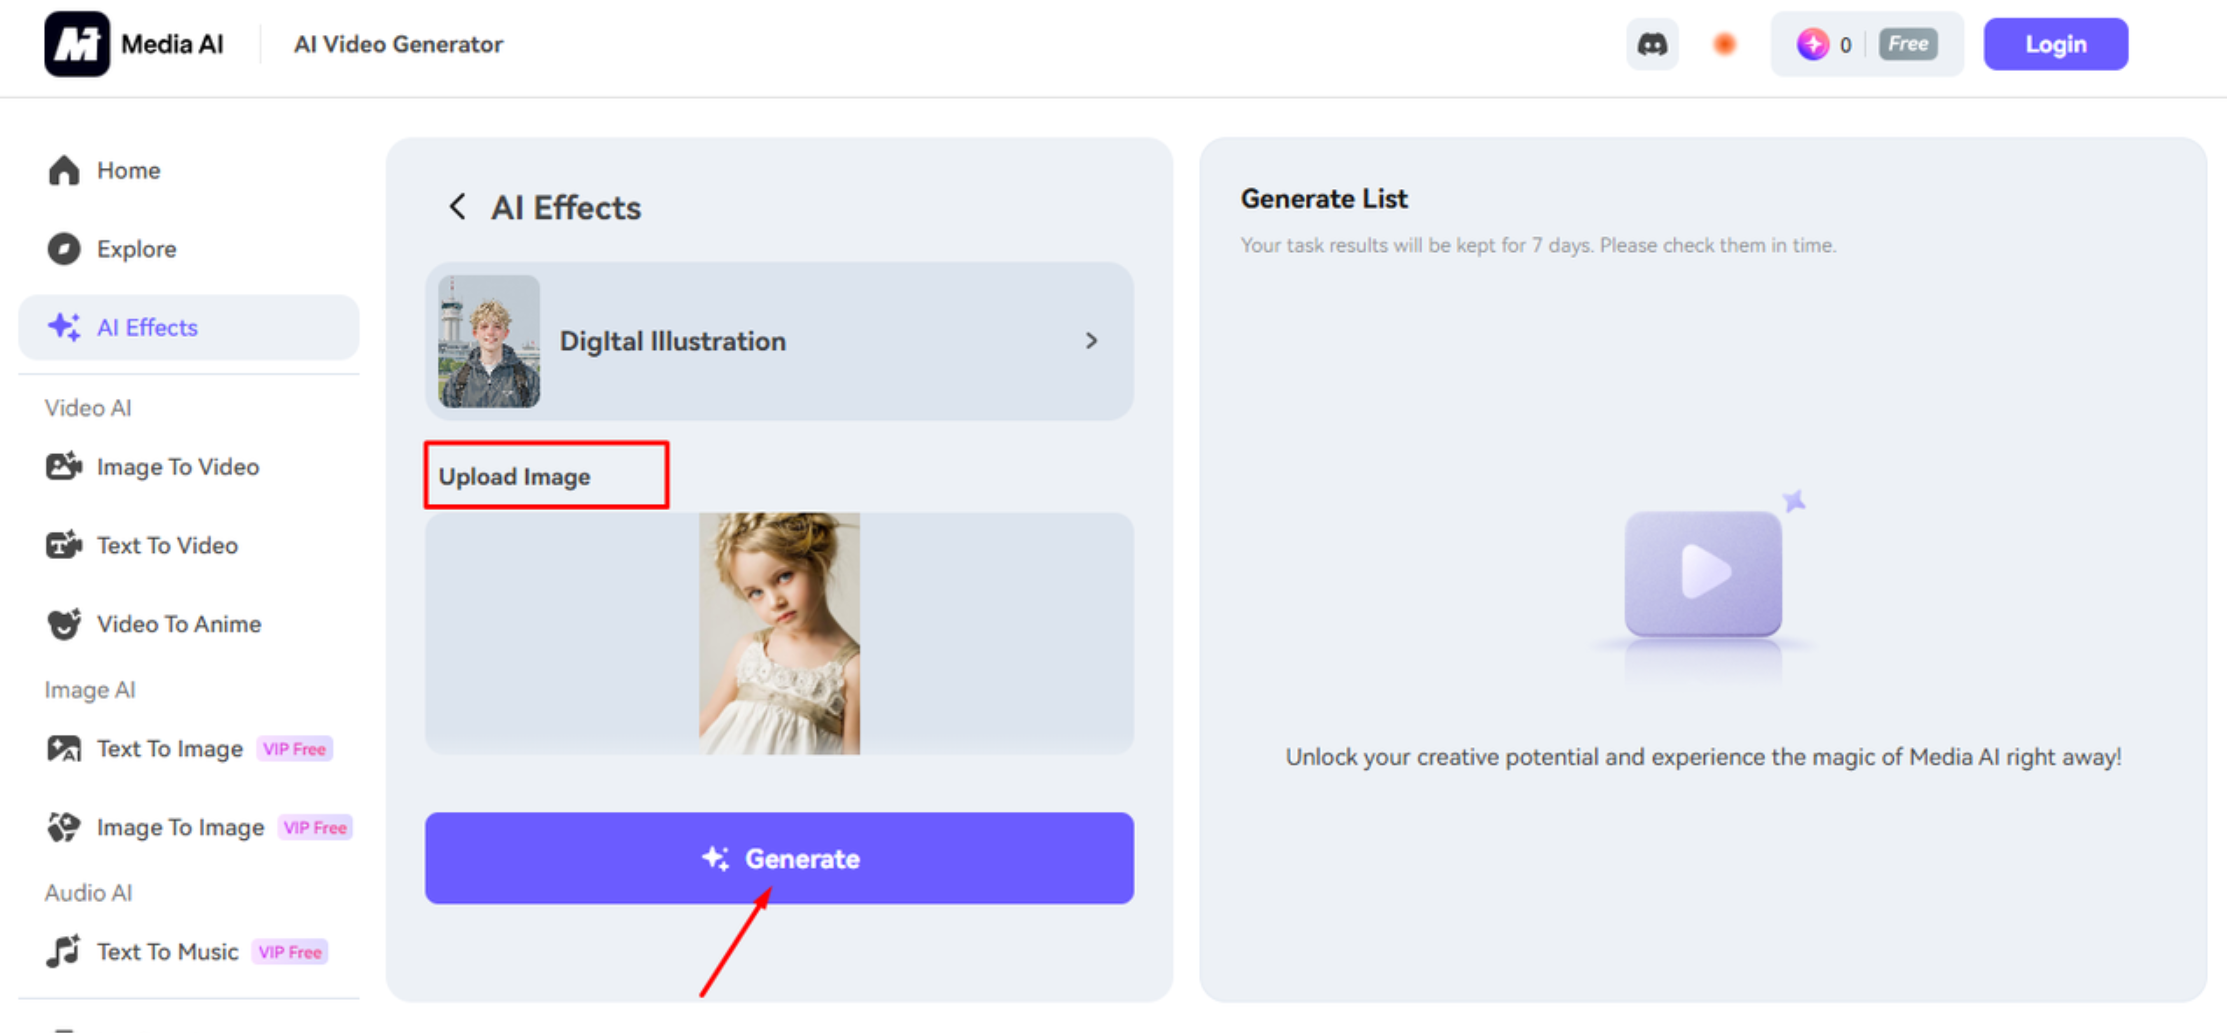The height and width of the screenshot is (1033, 2227).
Task: Click the orange notification dot icon
Action: pos(1724,44)
